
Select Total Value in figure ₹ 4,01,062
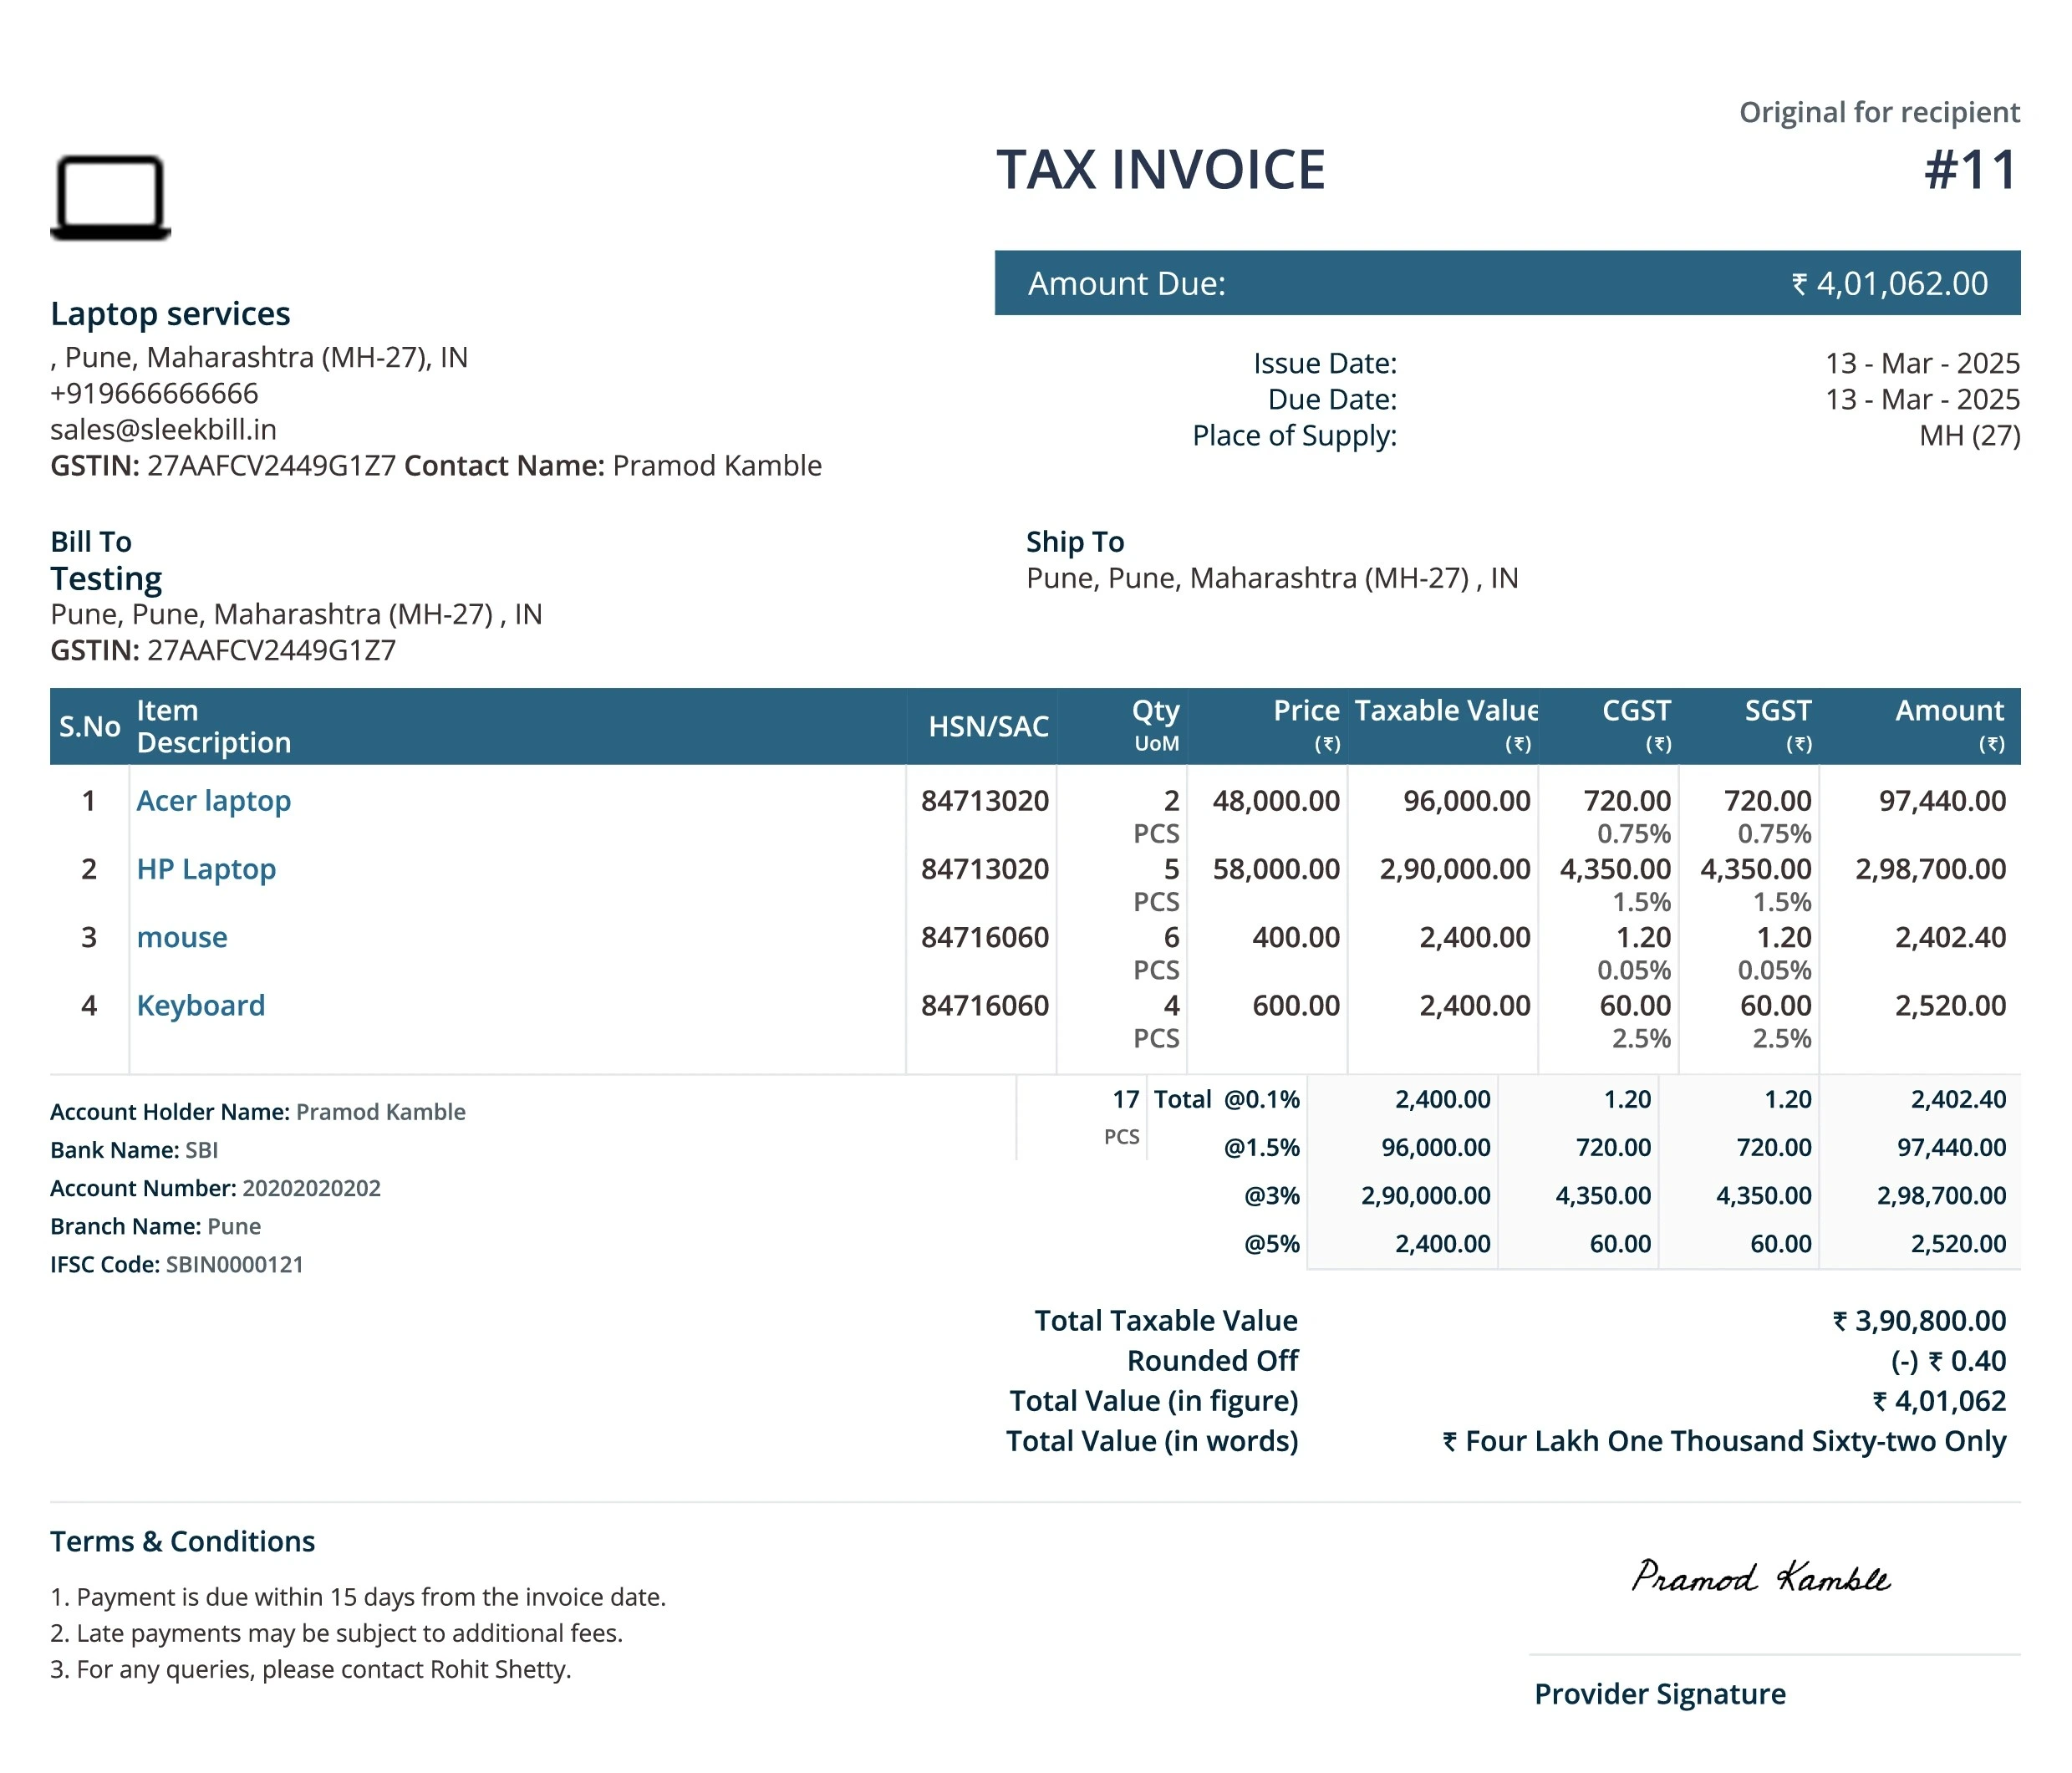pyautogui.click(x=1939, y=1401)
